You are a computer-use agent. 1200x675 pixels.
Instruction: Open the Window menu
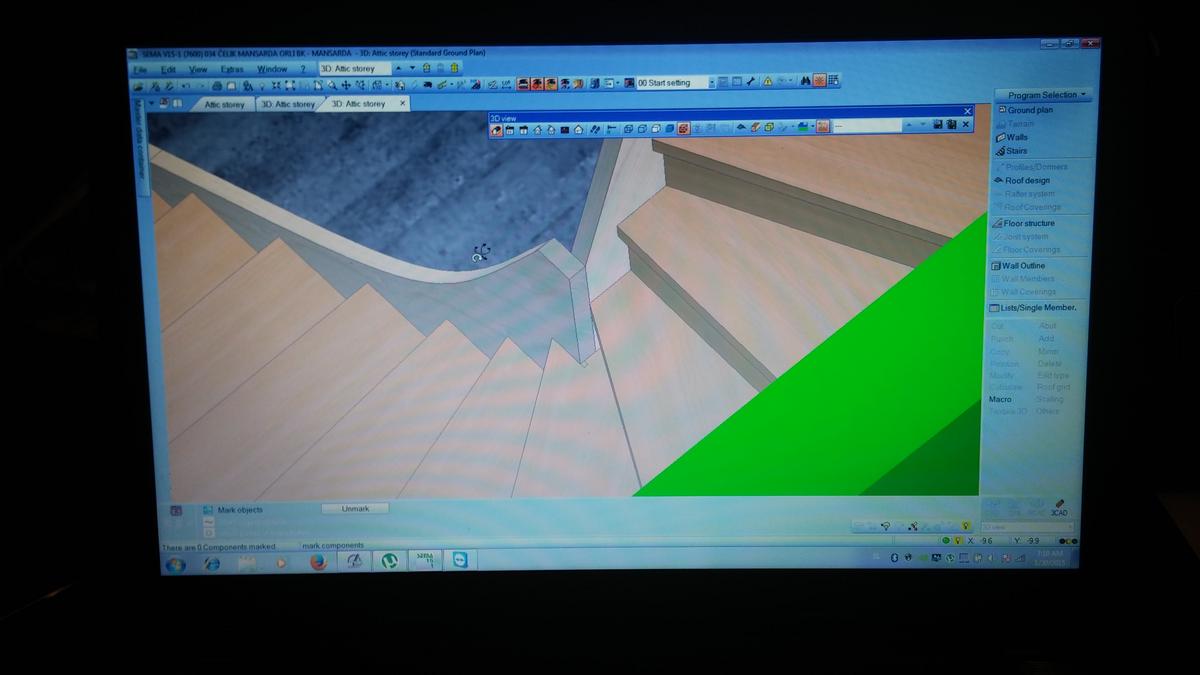tap(272, 69)
